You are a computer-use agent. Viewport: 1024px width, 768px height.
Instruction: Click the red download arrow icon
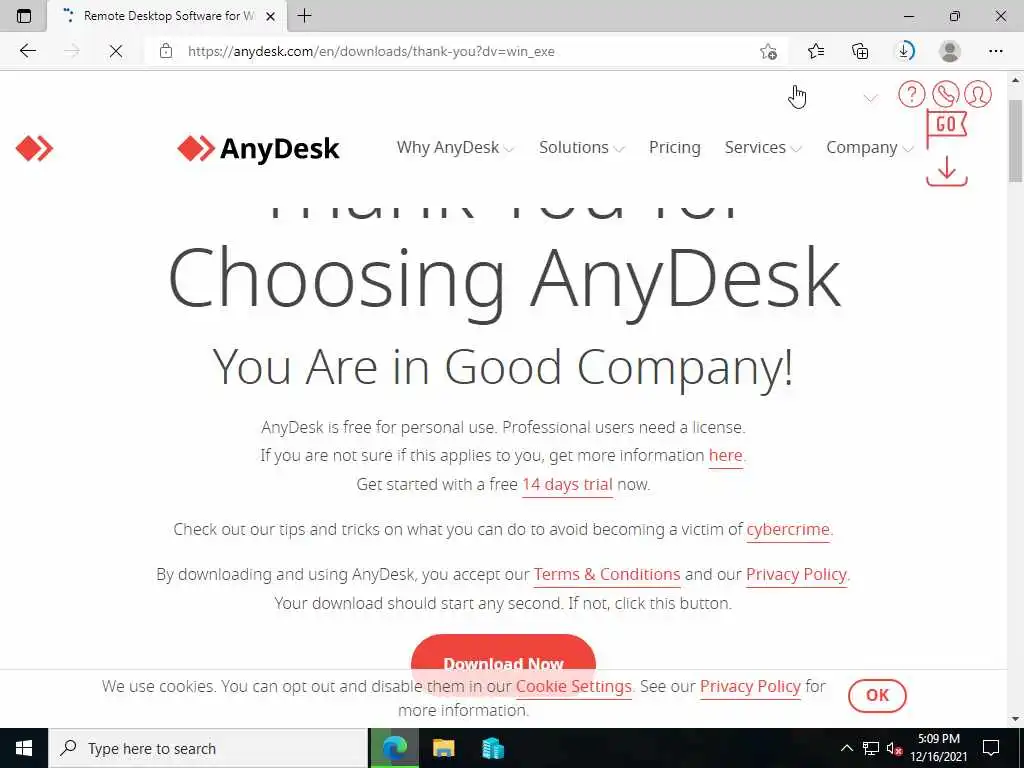tap(946, 171)
